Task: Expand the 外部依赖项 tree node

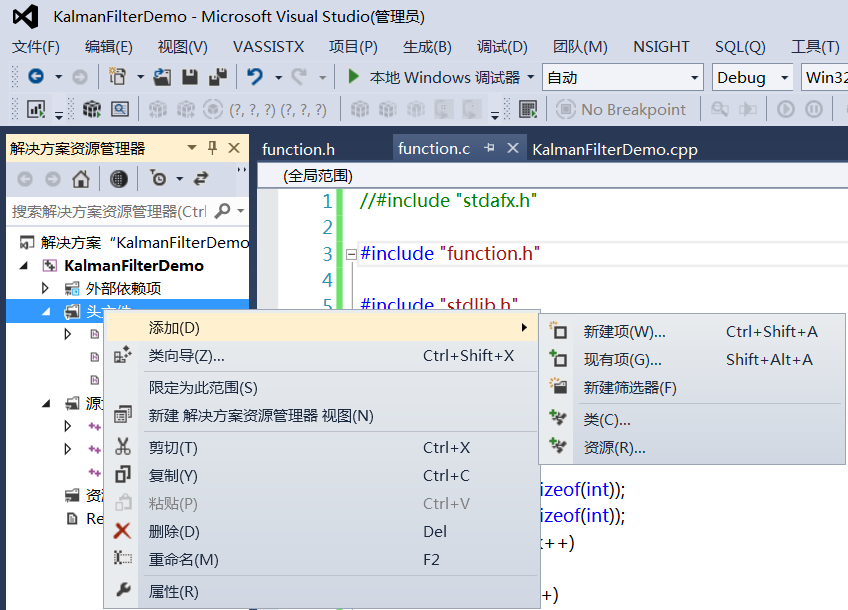Action: pos(45,288)
